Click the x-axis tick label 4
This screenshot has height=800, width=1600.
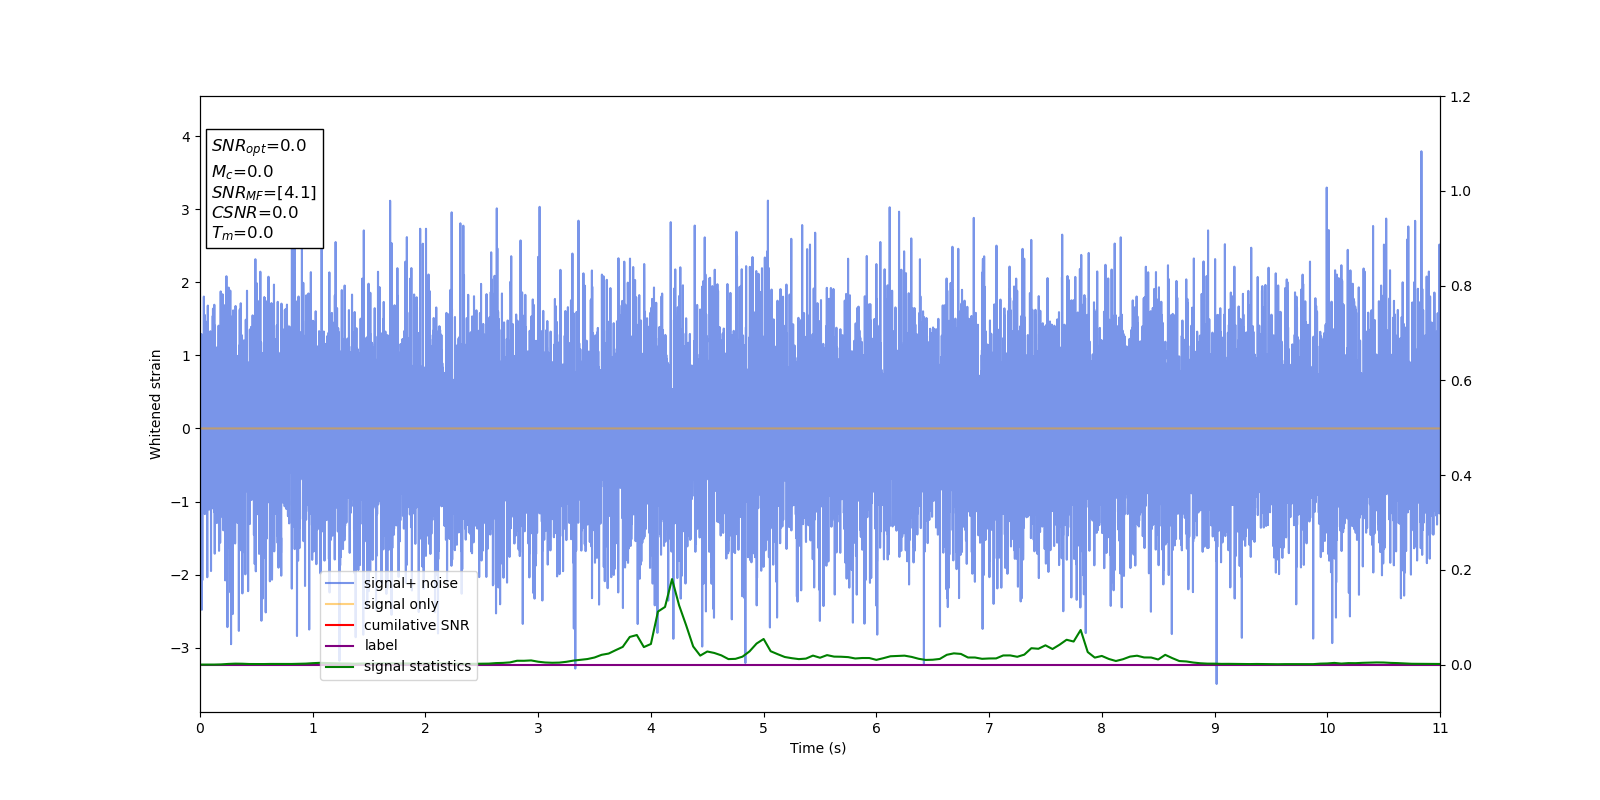pos(651,728)
